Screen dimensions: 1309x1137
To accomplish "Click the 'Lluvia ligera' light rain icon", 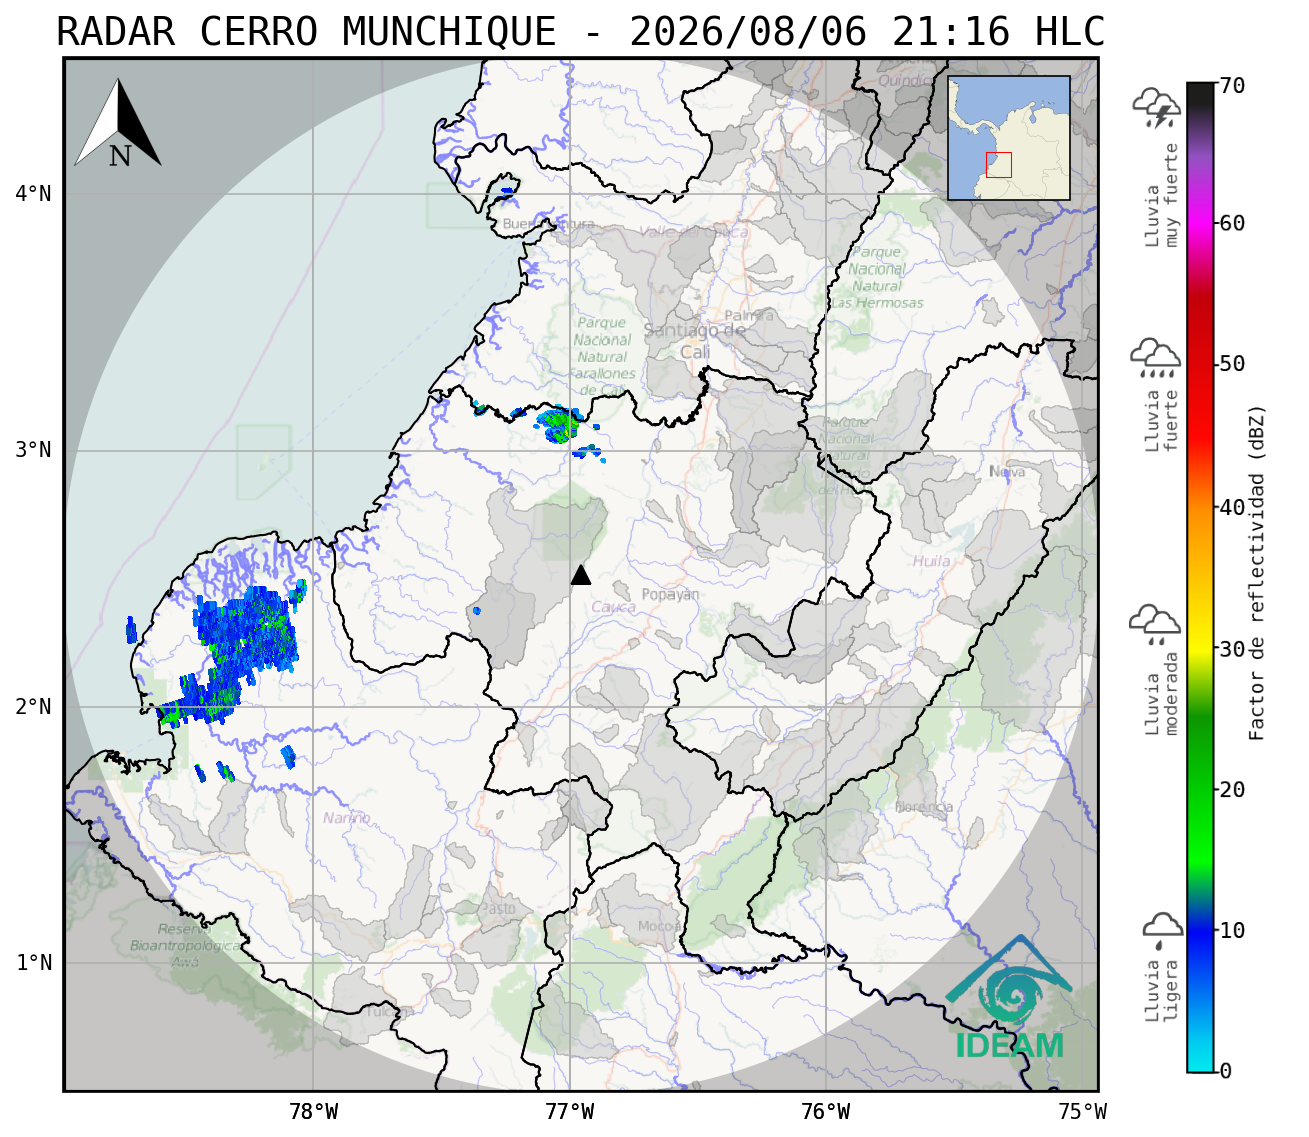I will coord(1162,930).
